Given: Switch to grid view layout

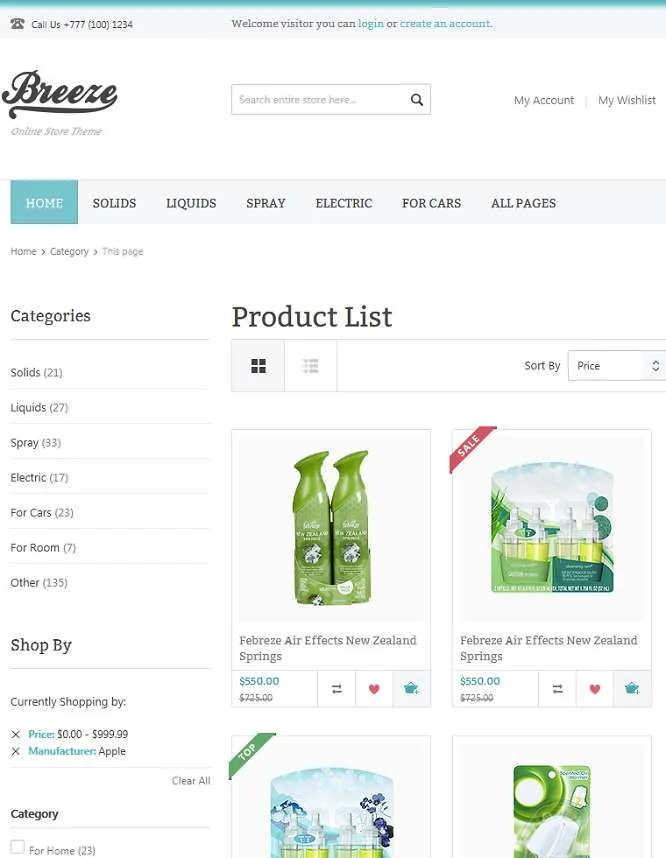Looking at the screenshot, I should pos(258,366).
